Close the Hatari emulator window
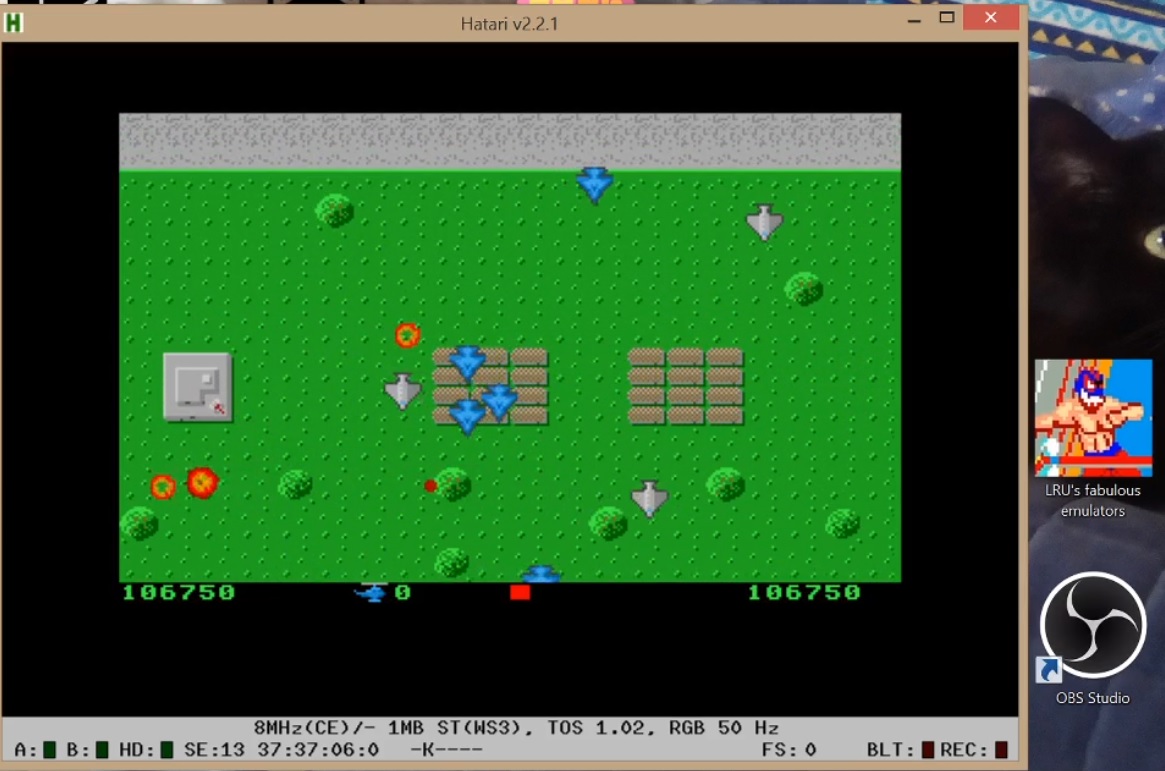1165x771 pixels. (990, 18)
